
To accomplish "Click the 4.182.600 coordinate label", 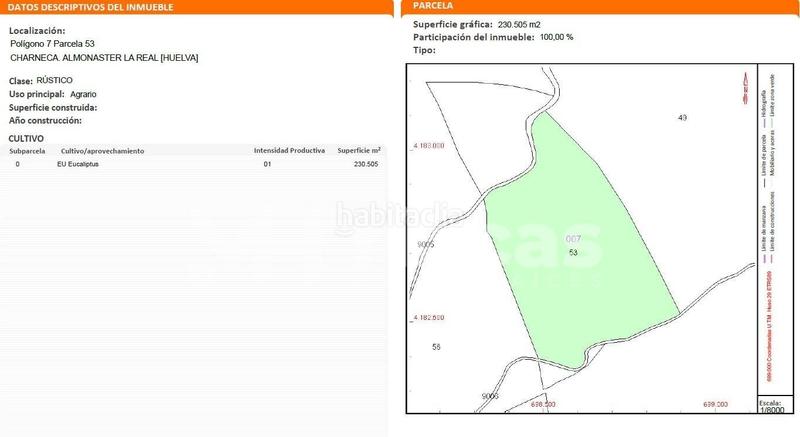I will click(428, 318).
